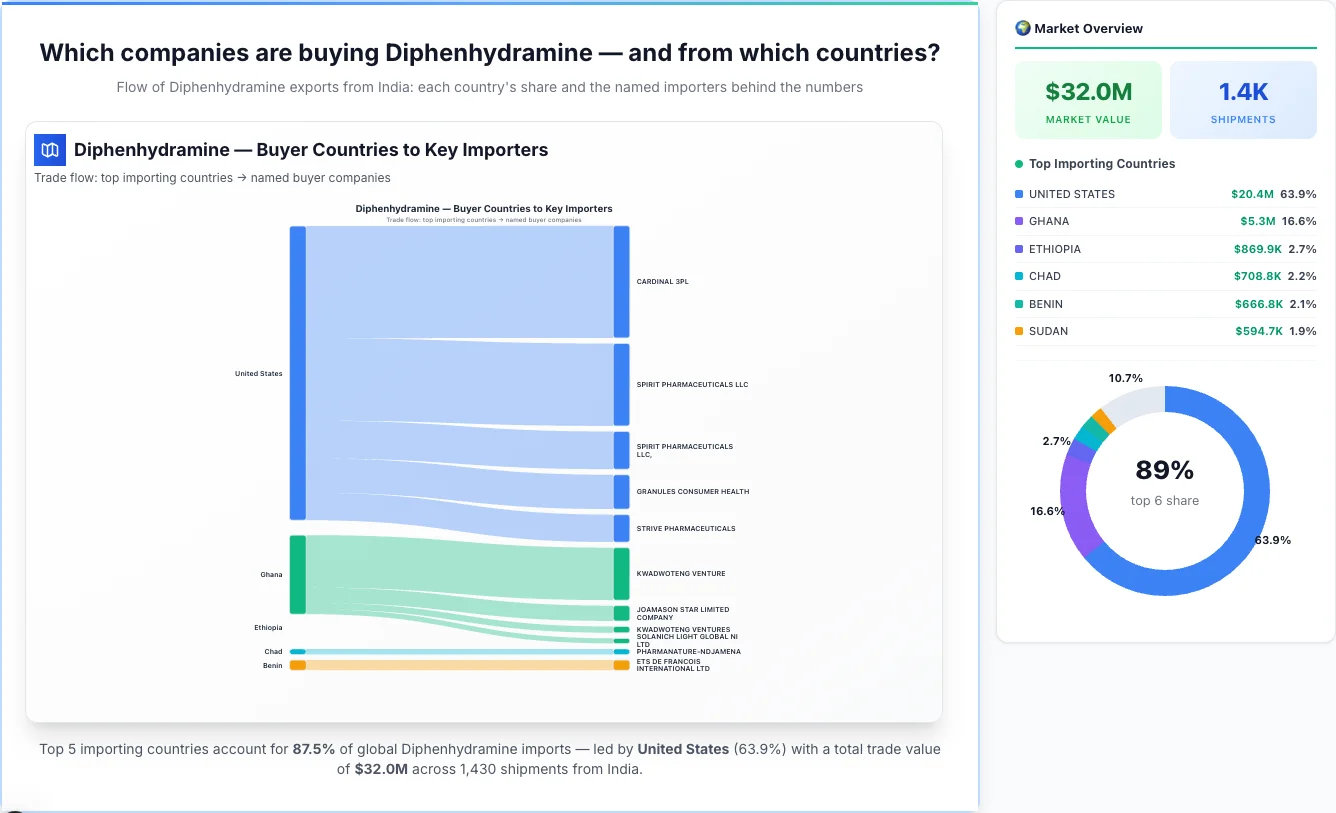Select SPIRIT PHARMACEUTICALS LLC in the Sankey diagram
1336x813 pixels.
coord(621,383)
